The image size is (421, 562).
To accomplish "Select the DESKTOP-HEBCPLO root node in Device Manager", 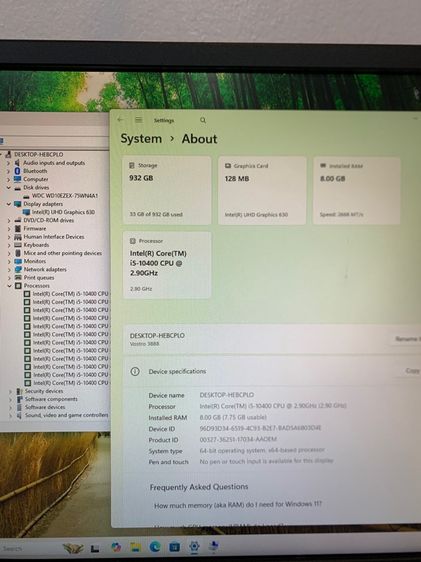I will 39,154.
